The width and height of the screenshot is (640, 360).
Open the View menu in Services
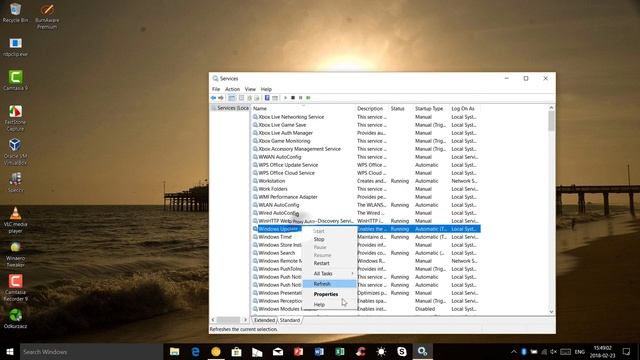click(250, 89)
